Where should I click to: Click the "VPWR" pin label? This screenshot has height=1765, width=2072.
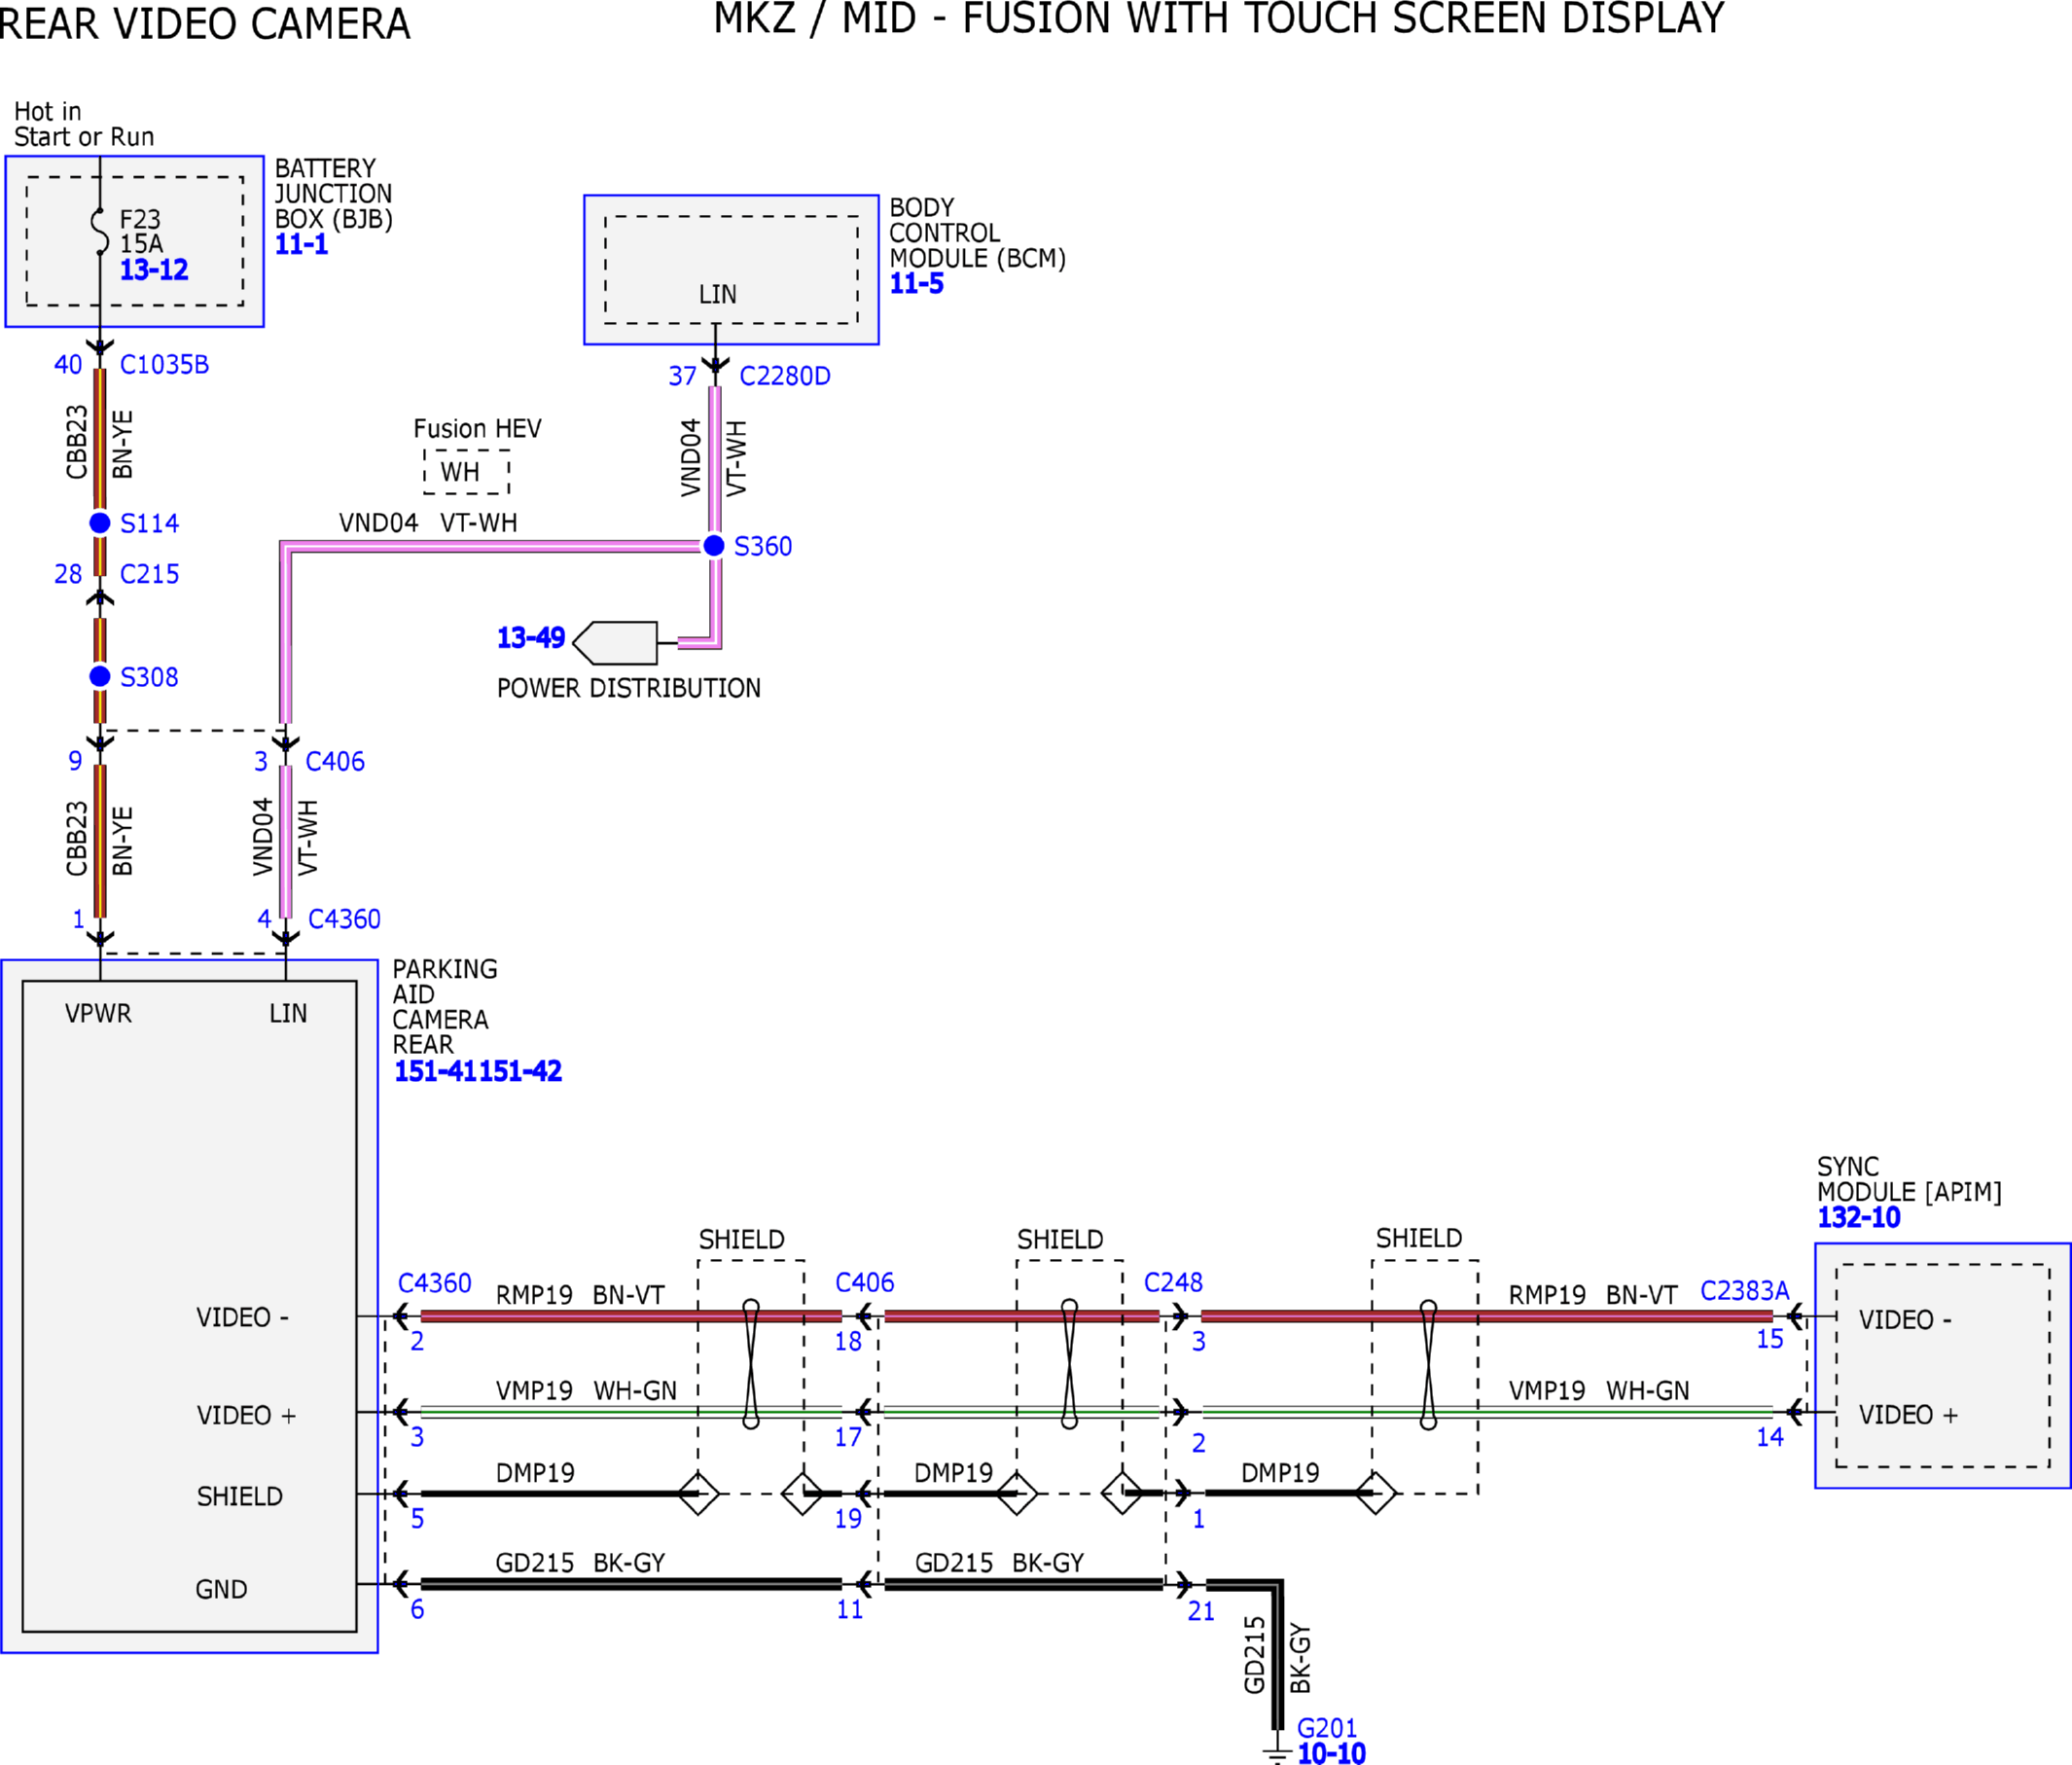tap(98, 1013)
